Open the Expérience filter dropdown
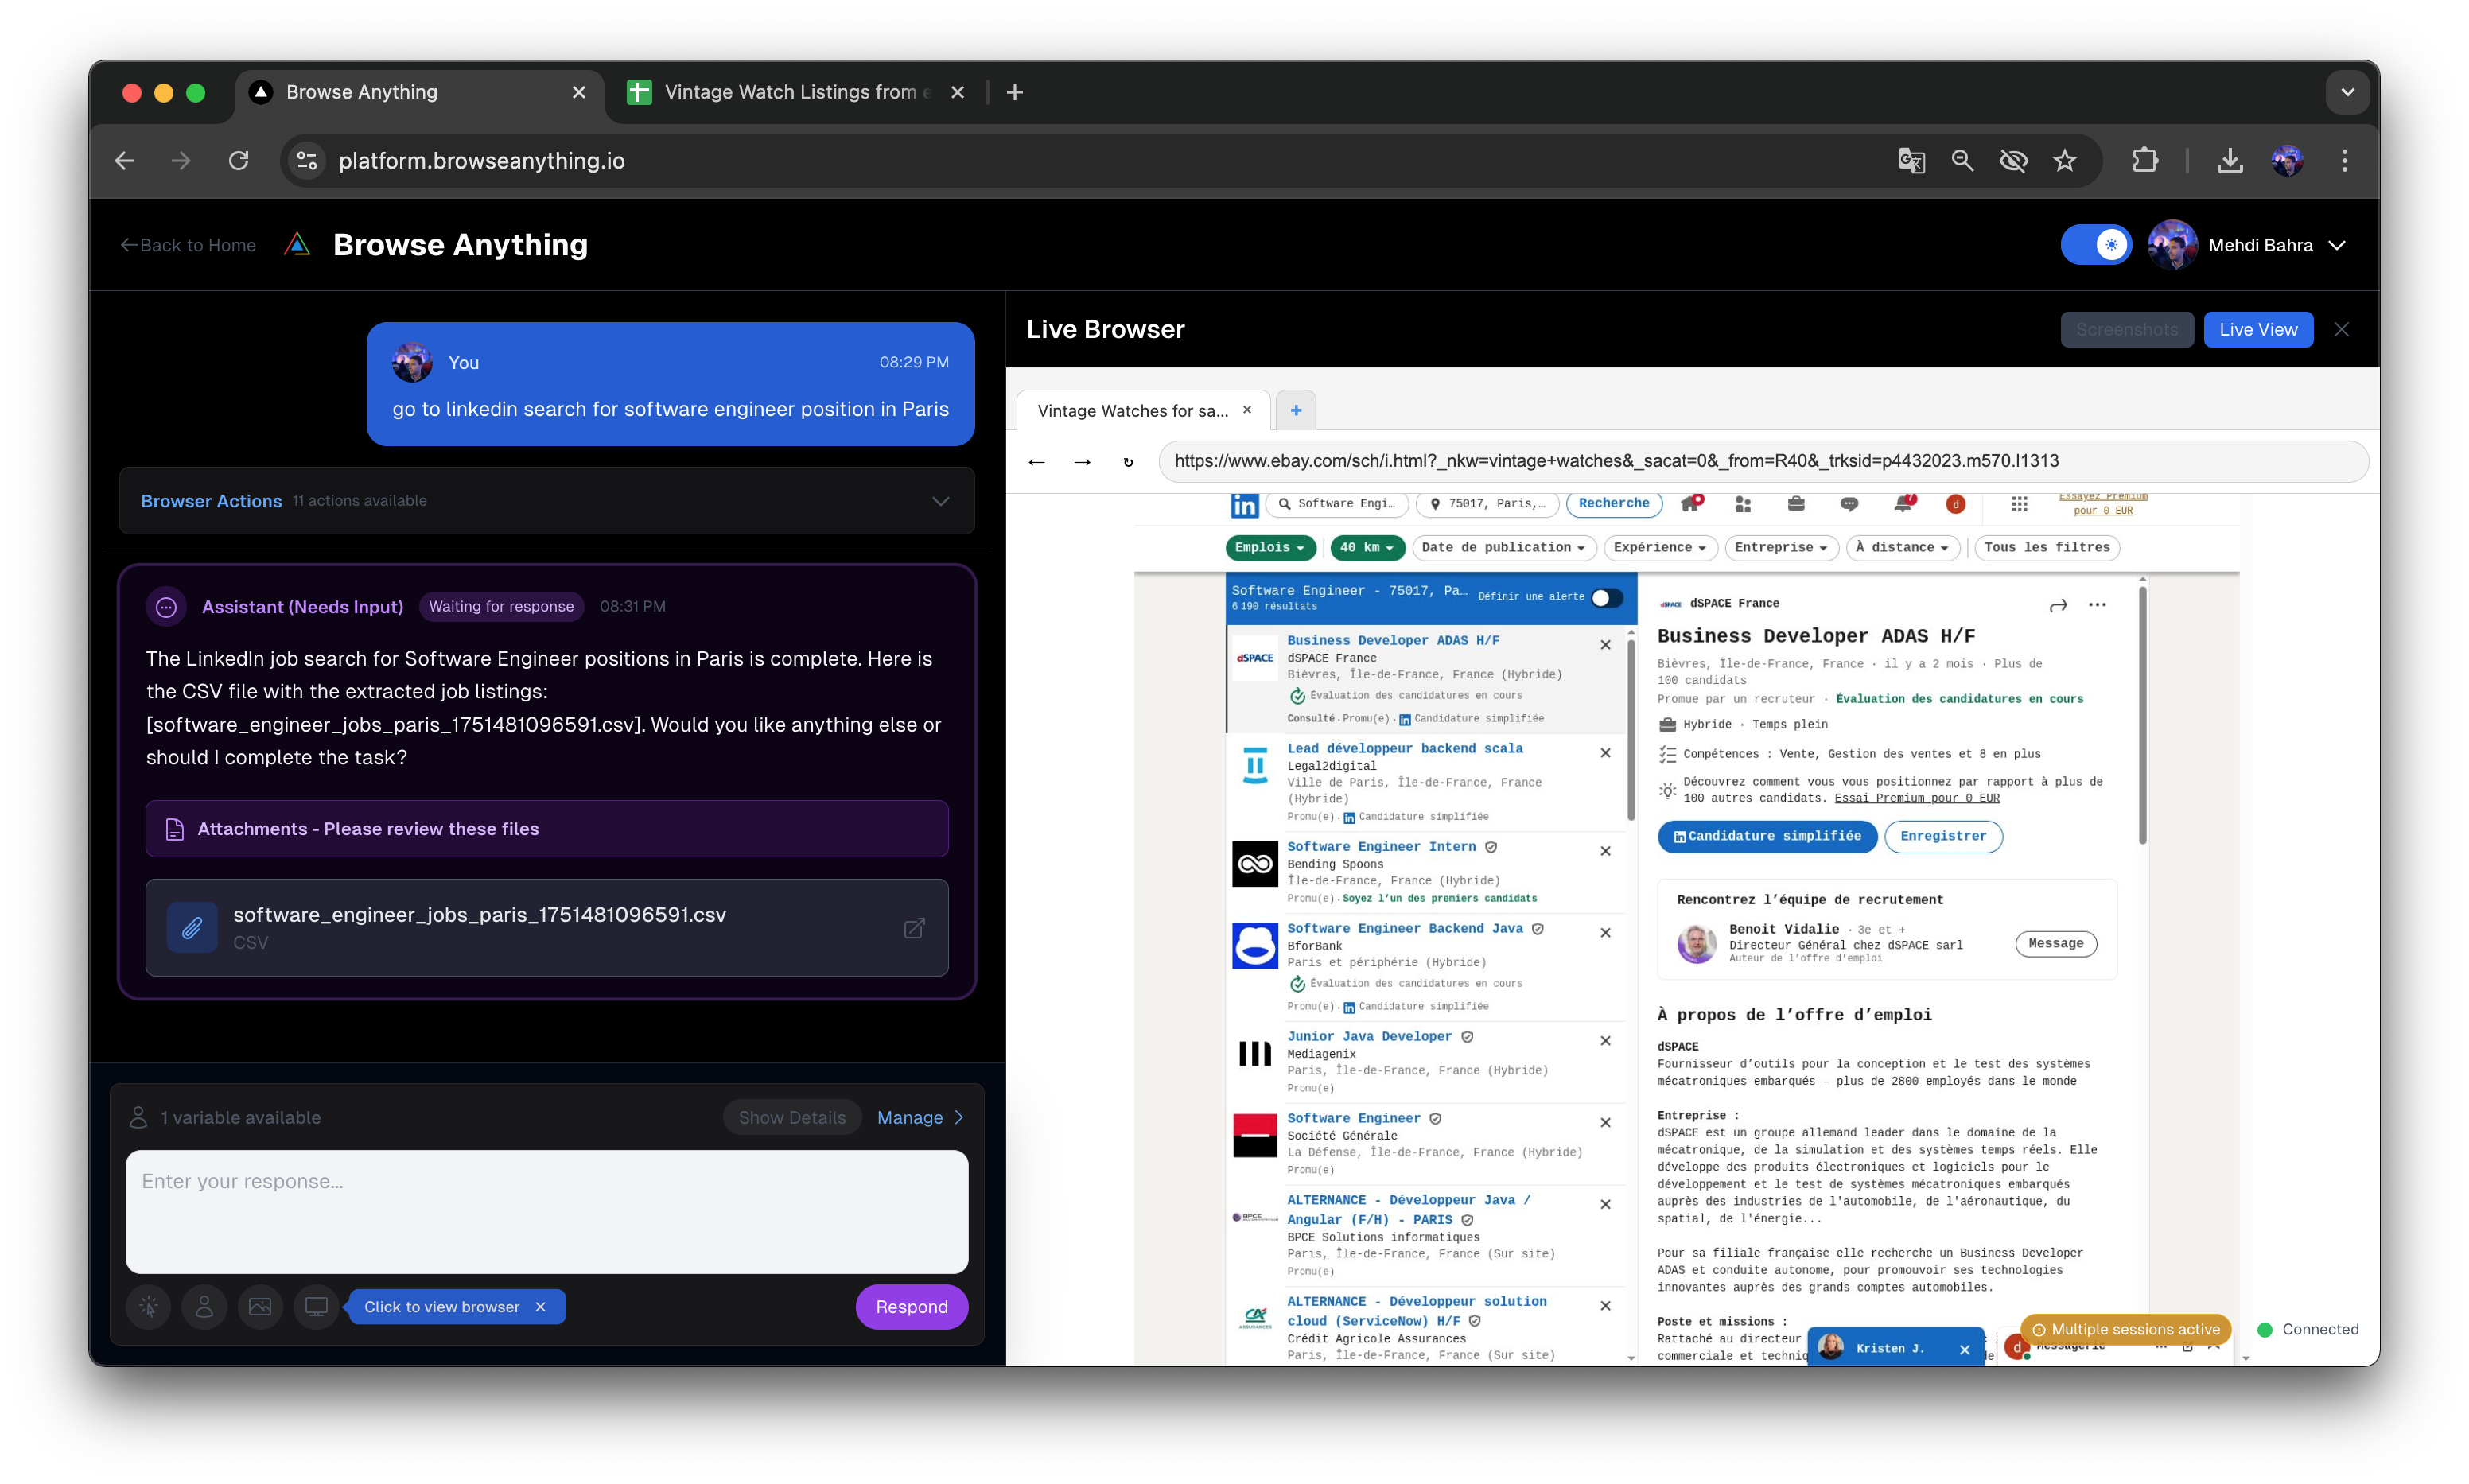This screenshot has width=2469, height=1484. click(x=1660, y=547)
